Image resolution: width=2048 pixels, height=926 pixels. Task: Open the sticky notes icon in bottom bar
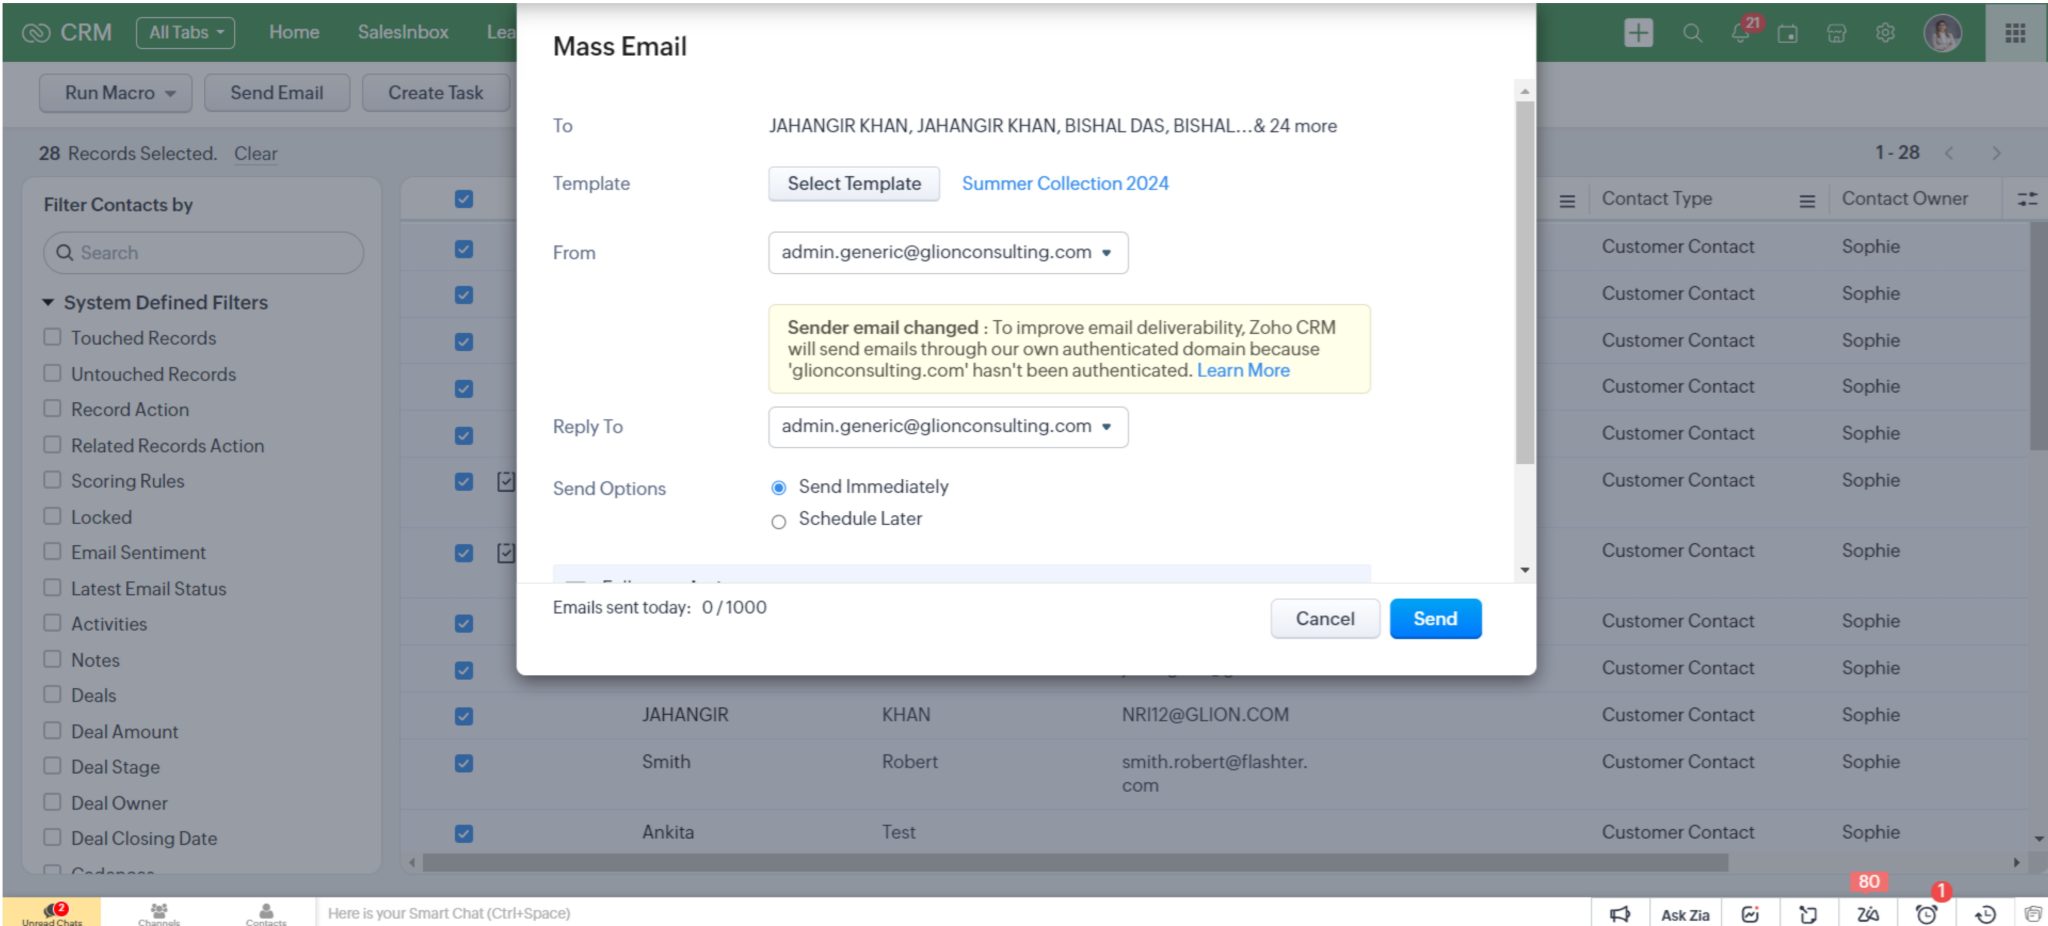(x=1808, y=914)
